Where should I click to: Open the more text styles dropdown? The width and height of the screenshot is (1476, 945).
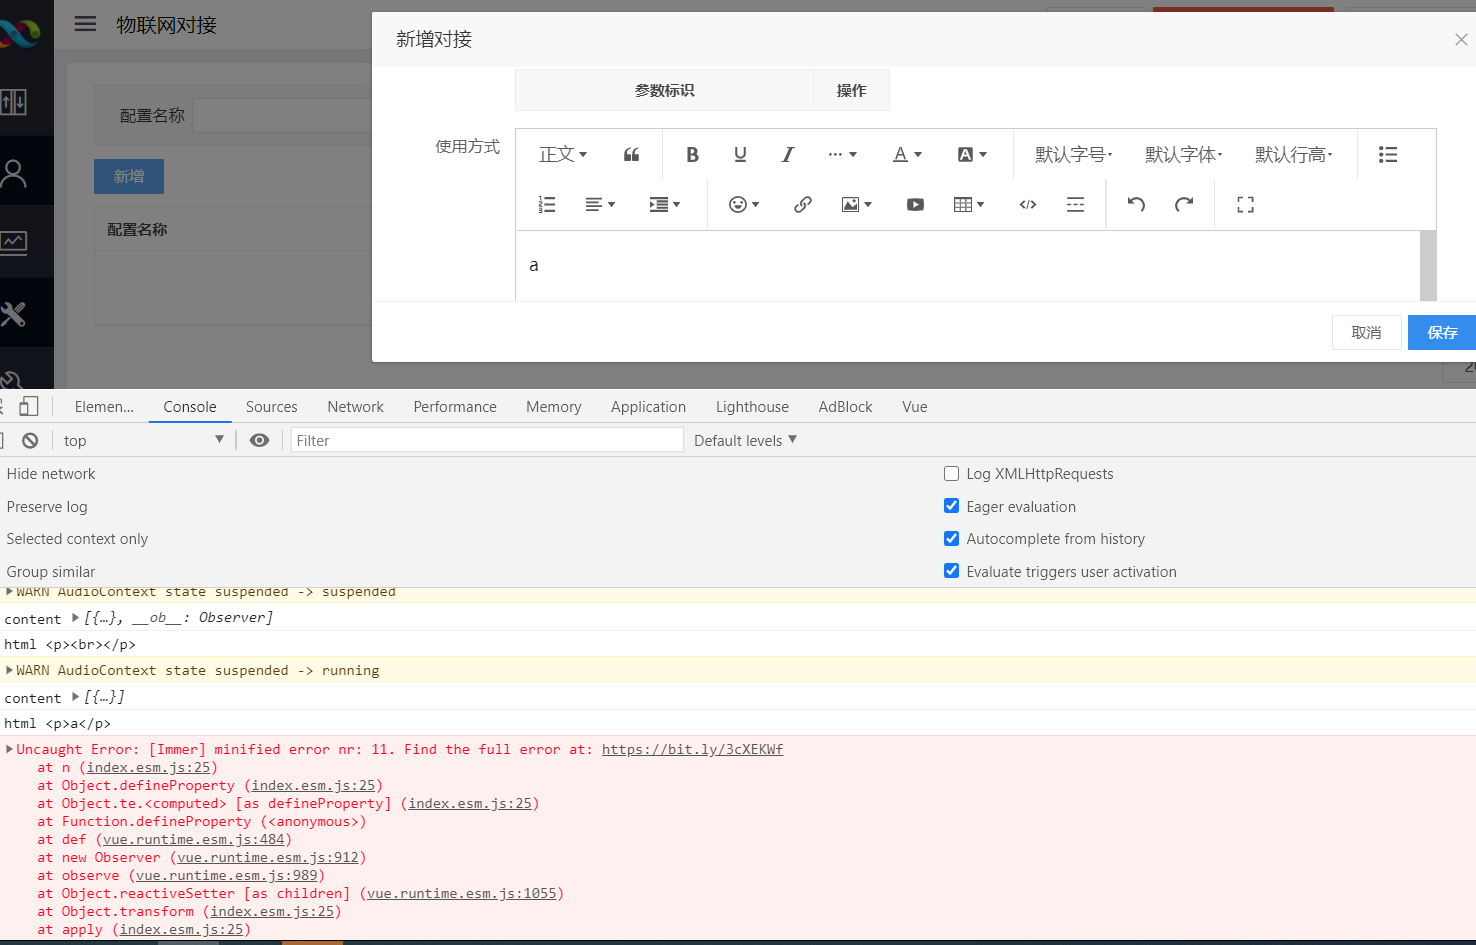(x=842, y=155)
